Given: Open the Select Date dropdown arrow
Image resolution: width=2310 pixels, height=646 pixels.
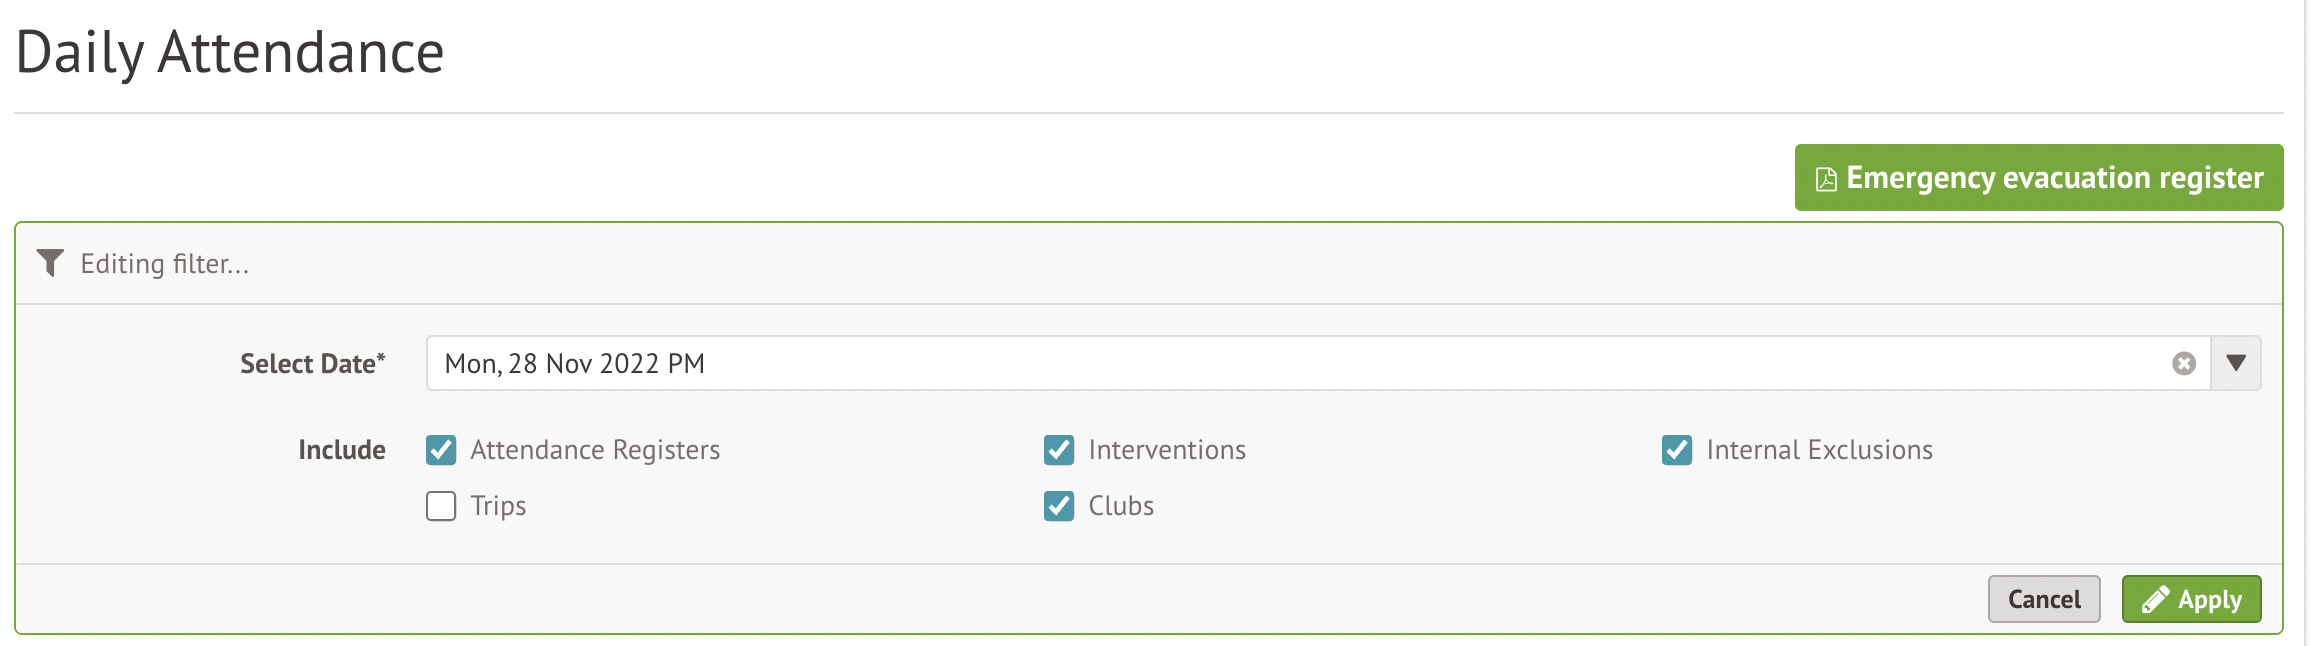Looking at the screenshot, I should tap(2236, 363).
